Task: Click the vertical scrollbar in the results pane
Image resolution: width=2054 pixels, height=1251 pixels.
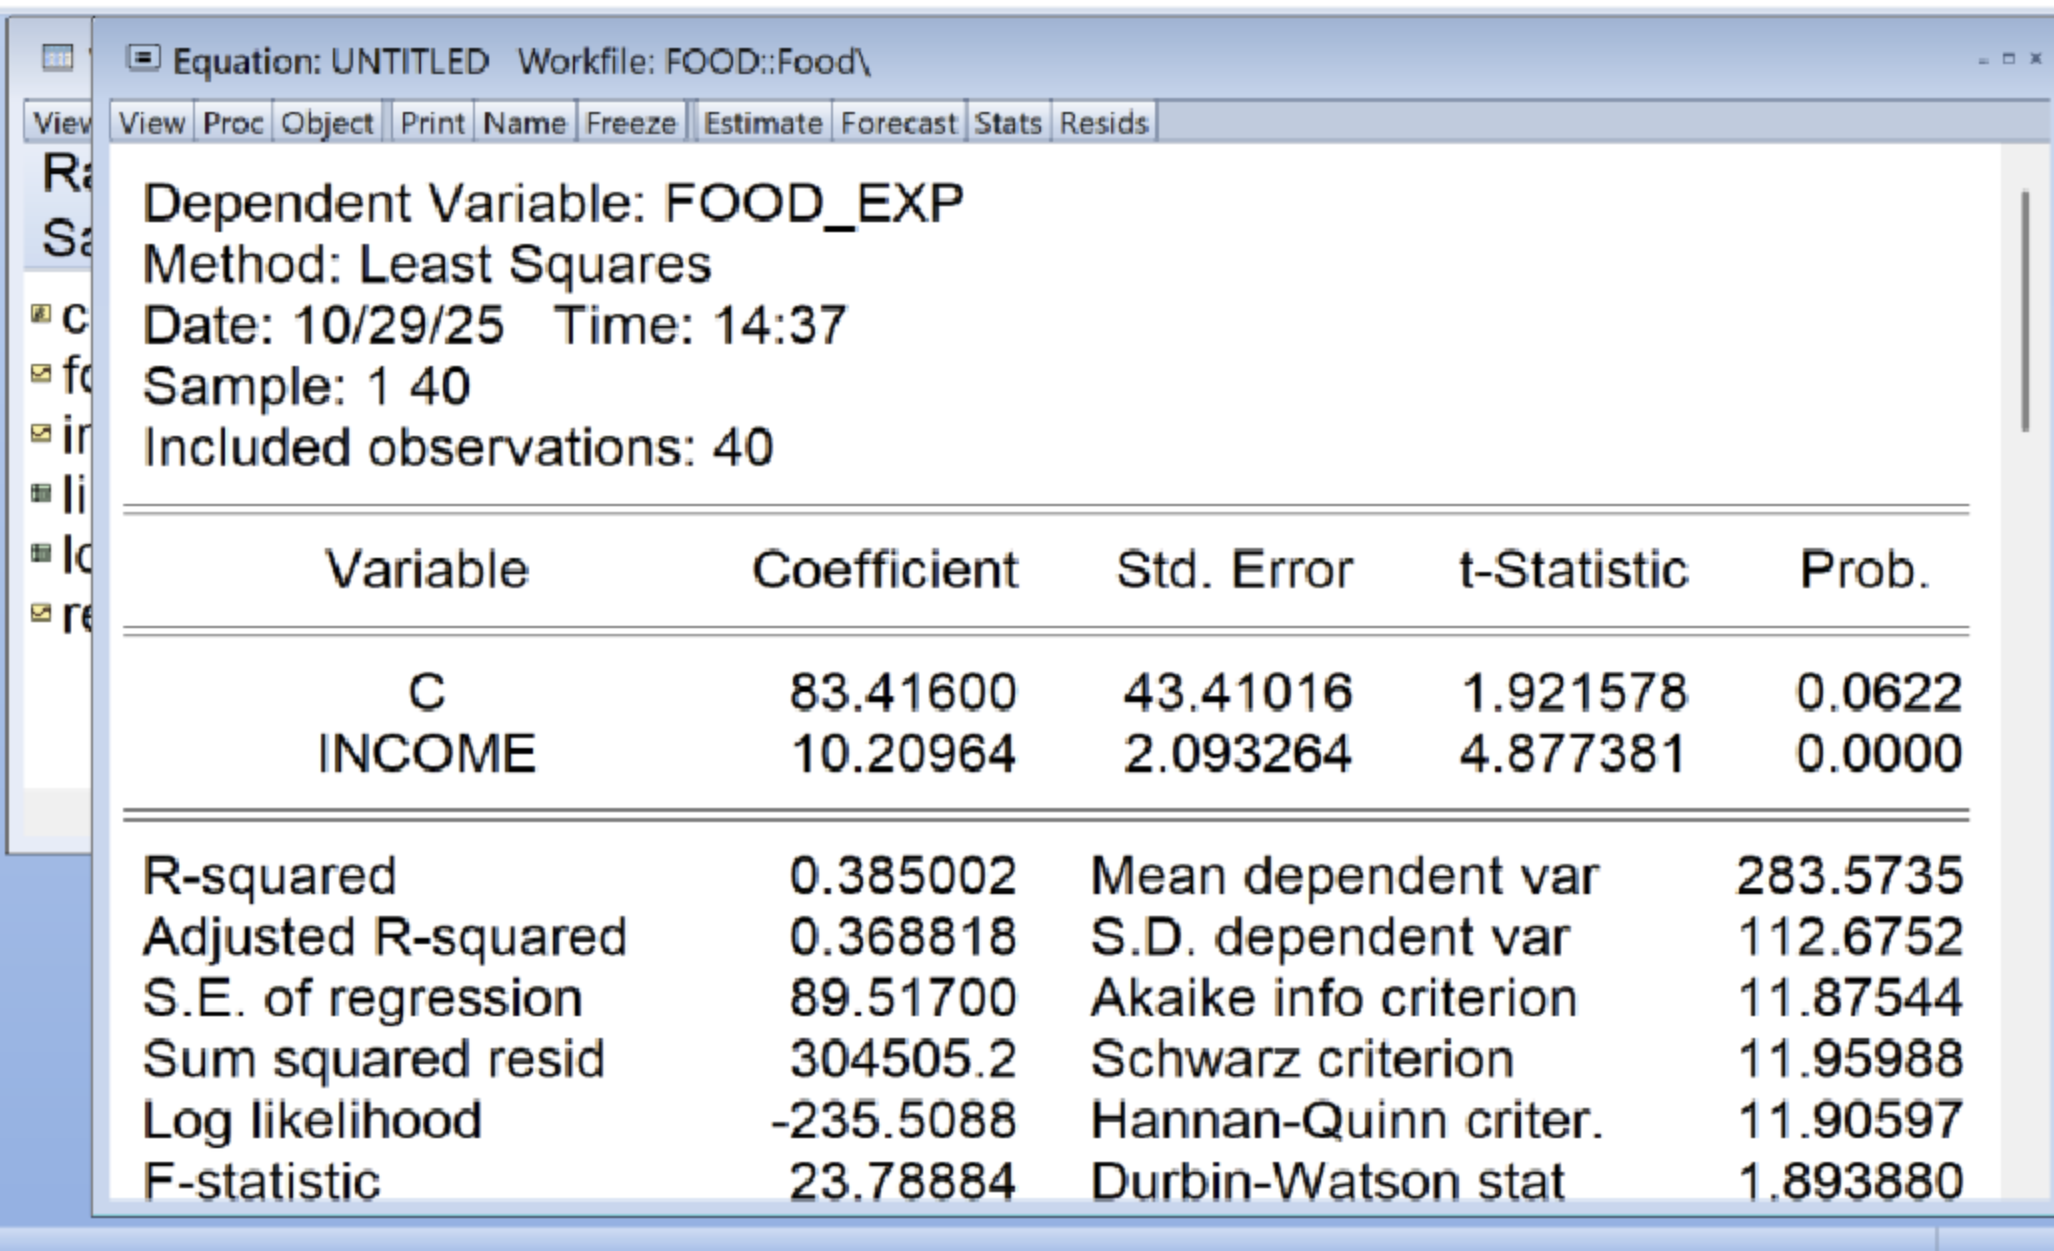Action: click(x=2025, y=310)
